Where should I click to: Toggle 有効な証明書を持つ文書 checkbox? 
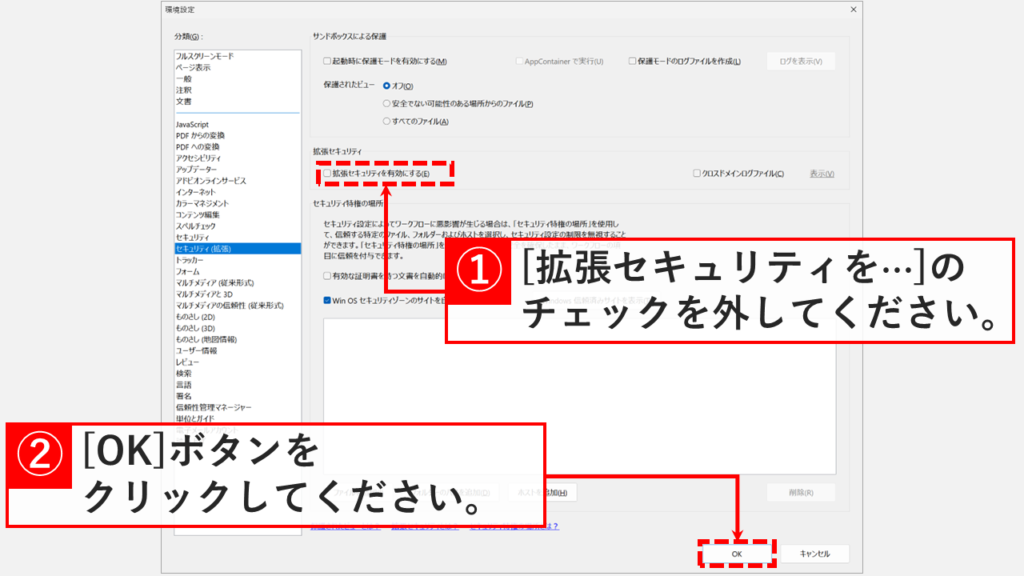(327, 276)
